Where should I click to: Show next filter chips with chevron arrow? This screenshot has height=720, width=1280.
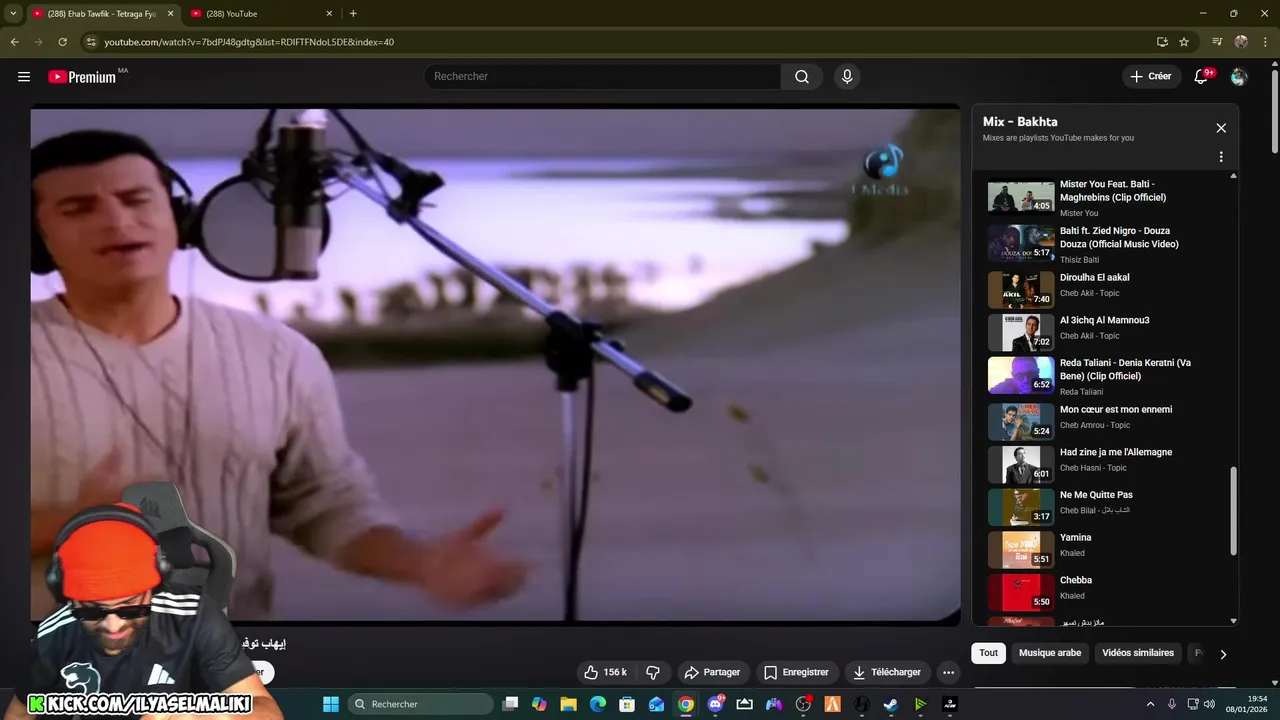click(1222, 654)
